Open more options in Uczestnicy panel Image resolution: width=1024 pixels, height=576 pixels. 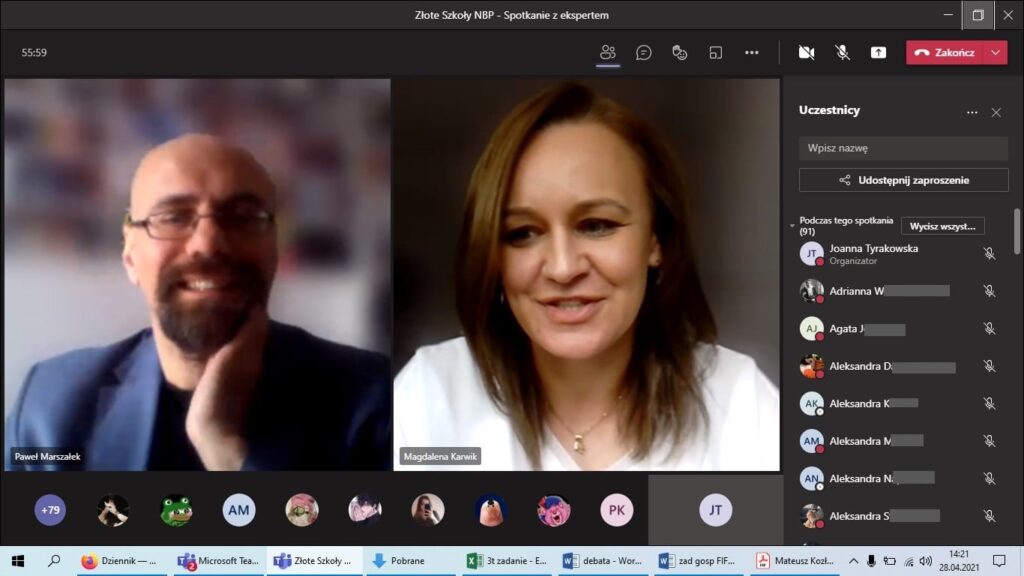tap(972, 112)
